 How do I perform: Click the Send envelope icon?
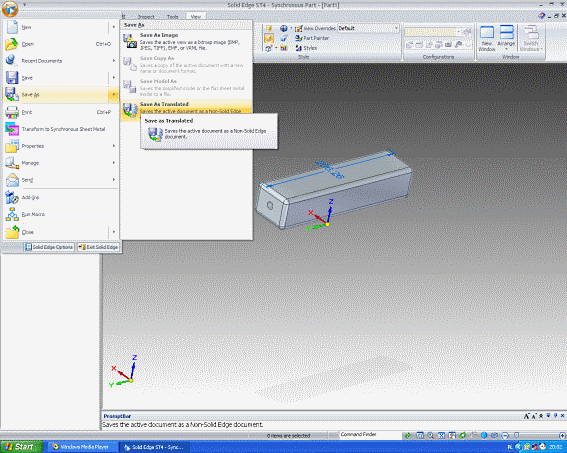(12, 180)
